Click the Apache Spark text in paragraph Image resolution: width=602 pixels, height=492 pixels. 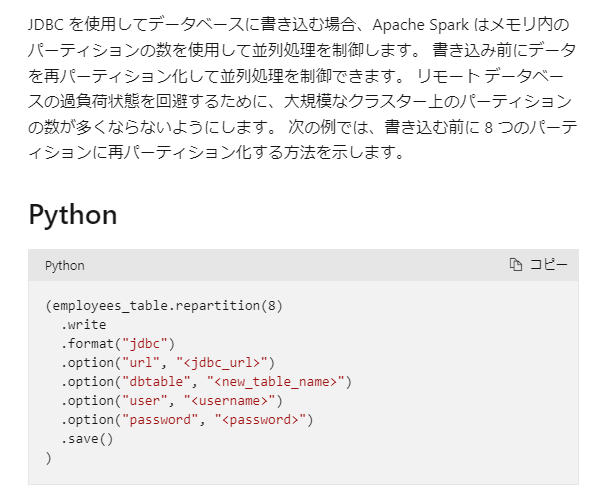pyautogui.click(x=420, y=25)
